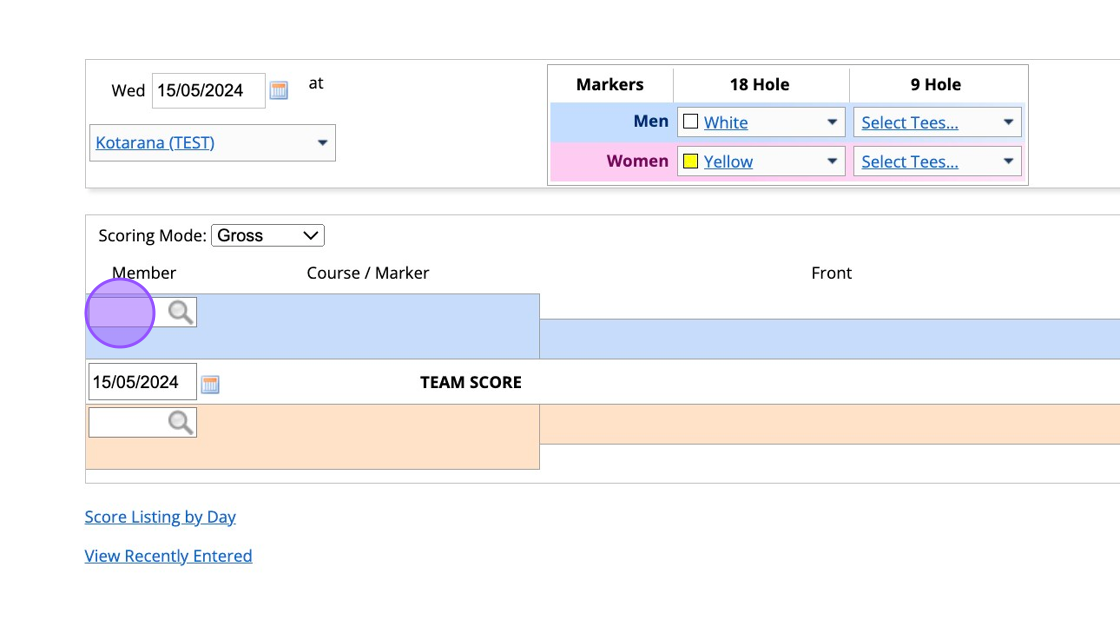The image size is (1120, 626).
Task: Expand Women's 9 Hole tee dropdown arrow
Action: (1008, 161)
